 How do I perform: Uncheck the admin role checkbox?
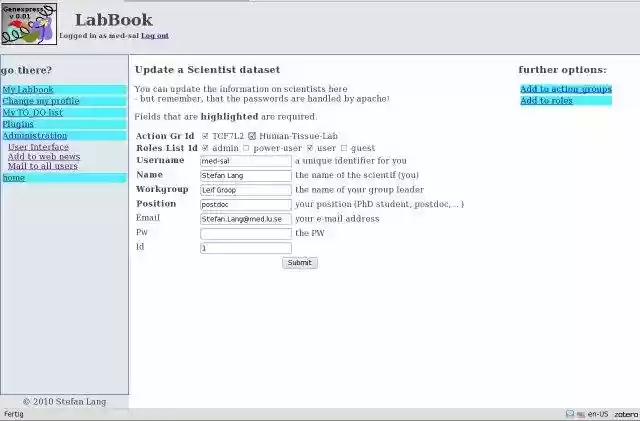(x=205, y=148)
